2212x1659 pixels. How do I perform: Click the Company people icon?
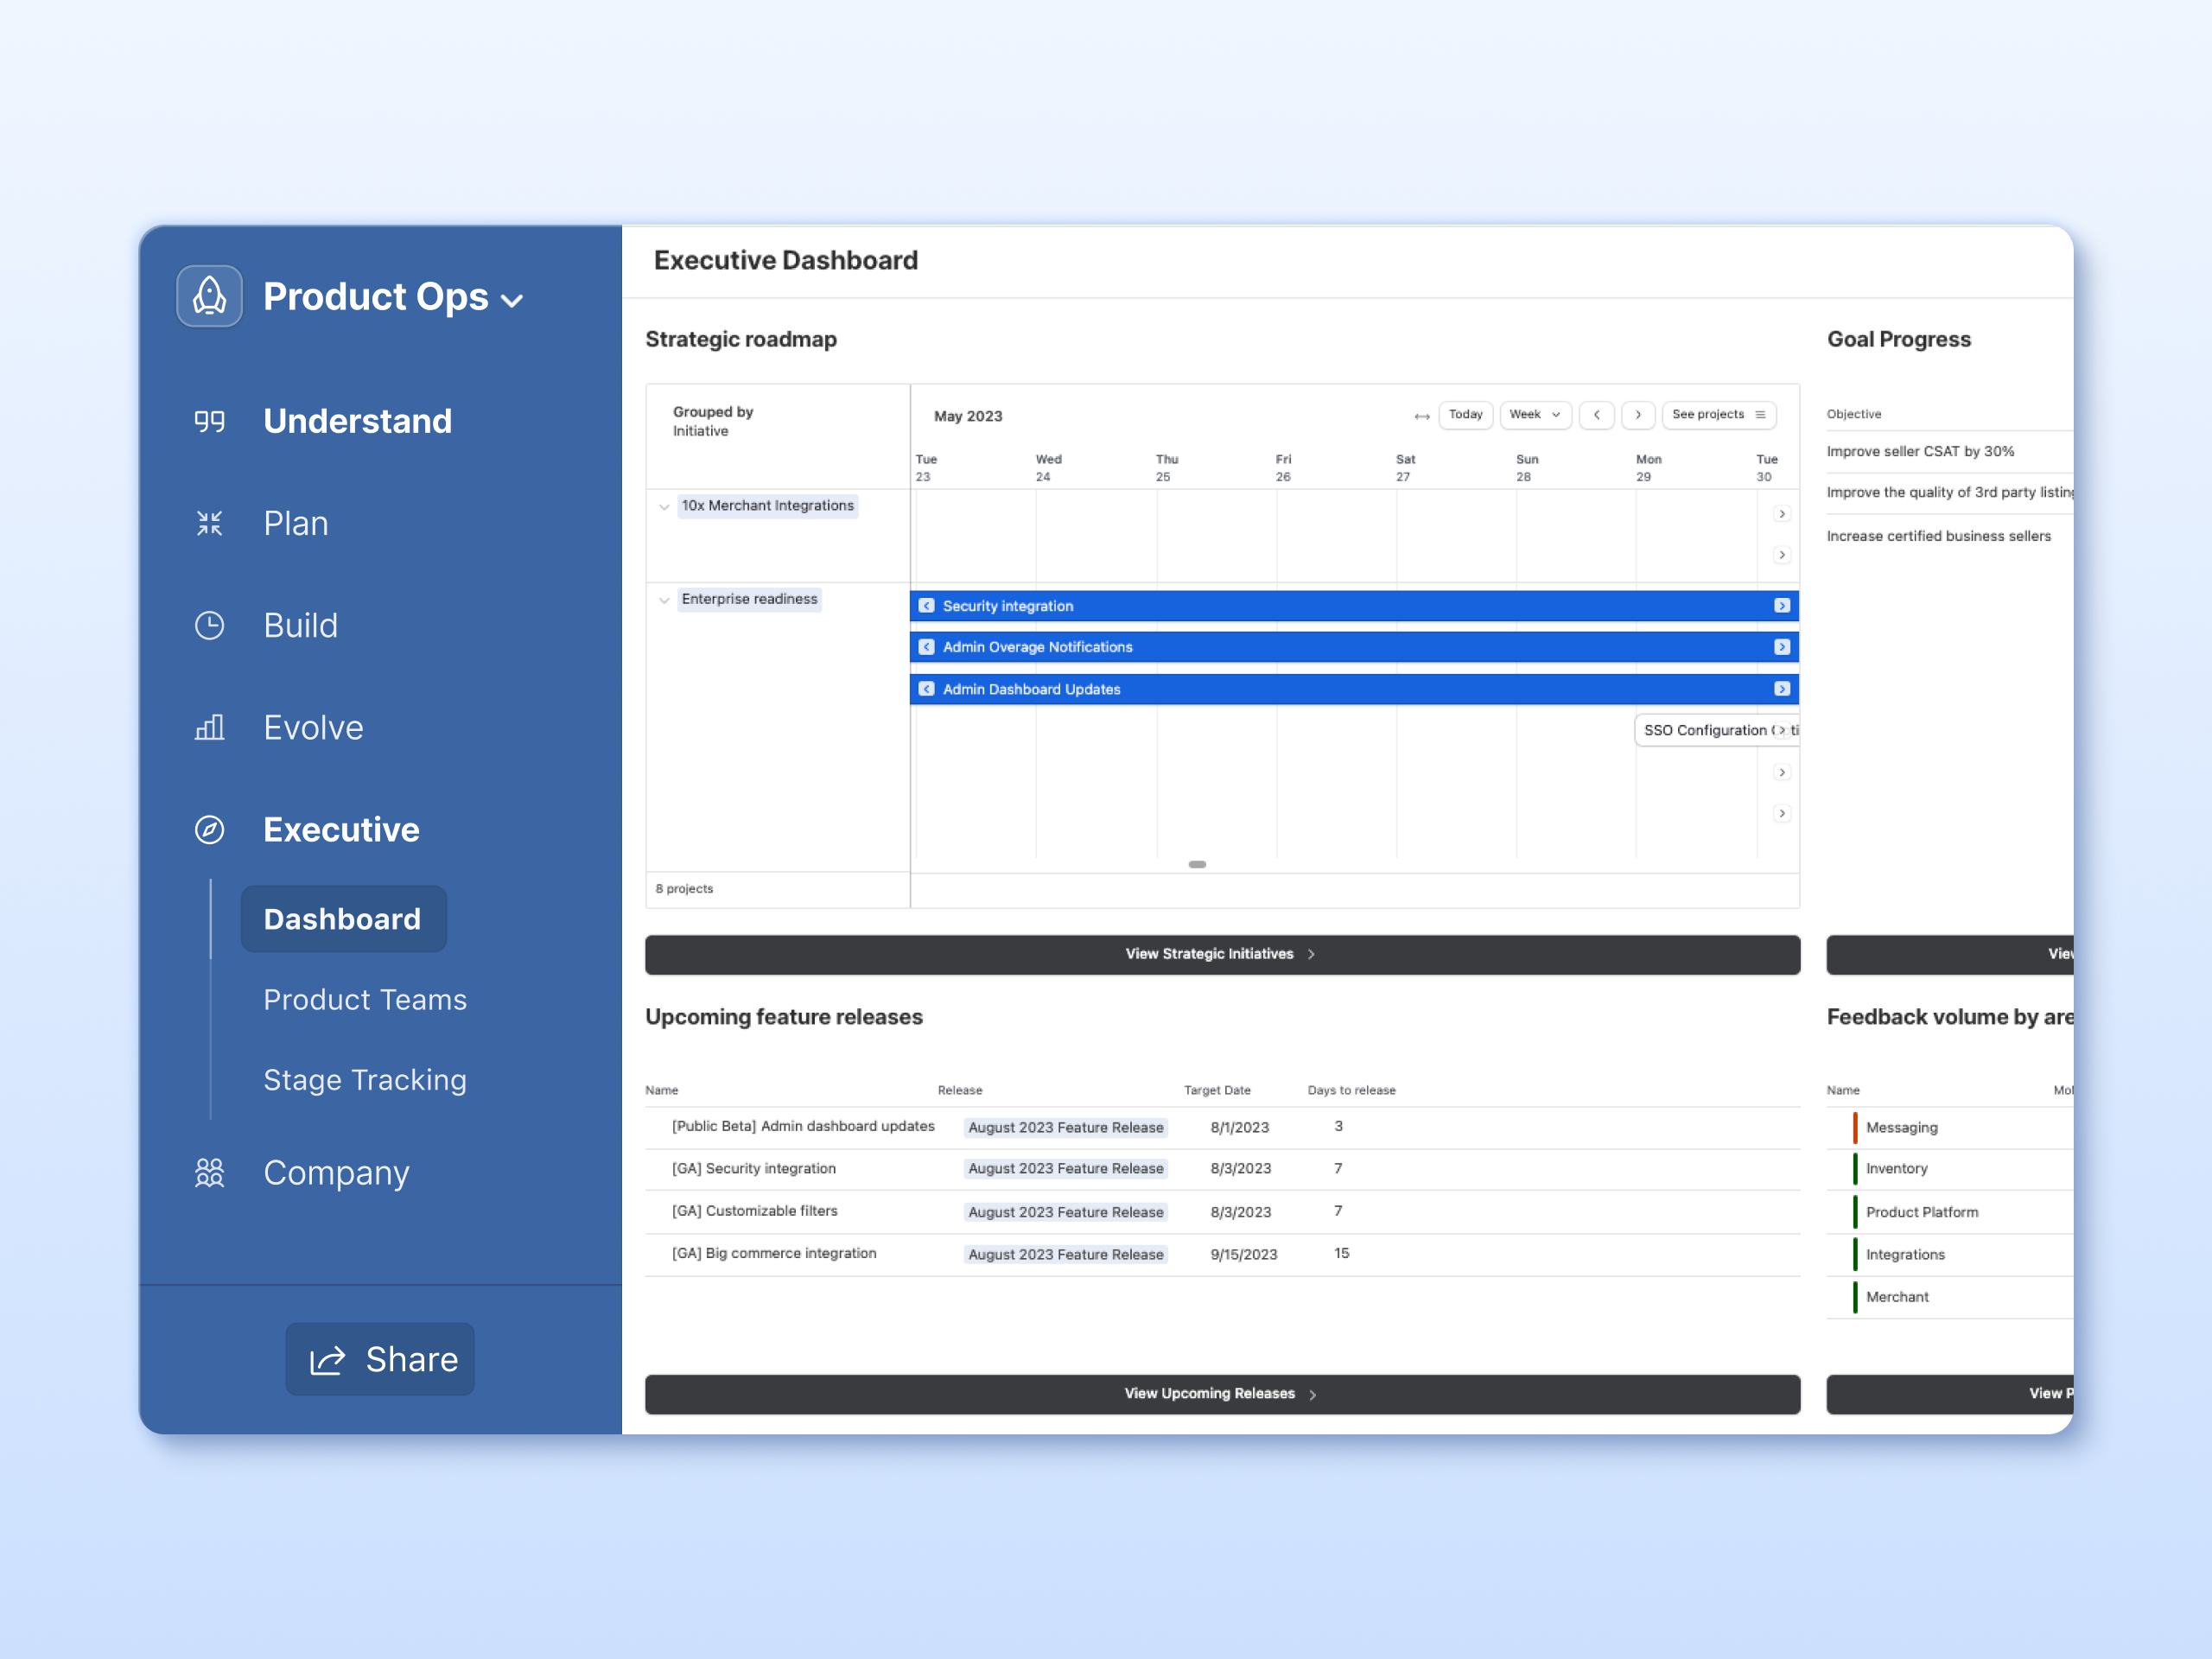(209, 1172)
